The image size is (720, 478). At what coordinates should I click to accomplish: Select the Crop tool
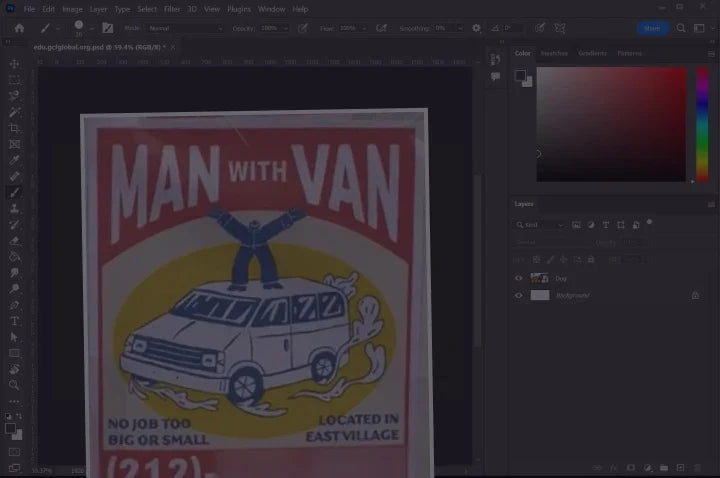click(x=14, y=128)
